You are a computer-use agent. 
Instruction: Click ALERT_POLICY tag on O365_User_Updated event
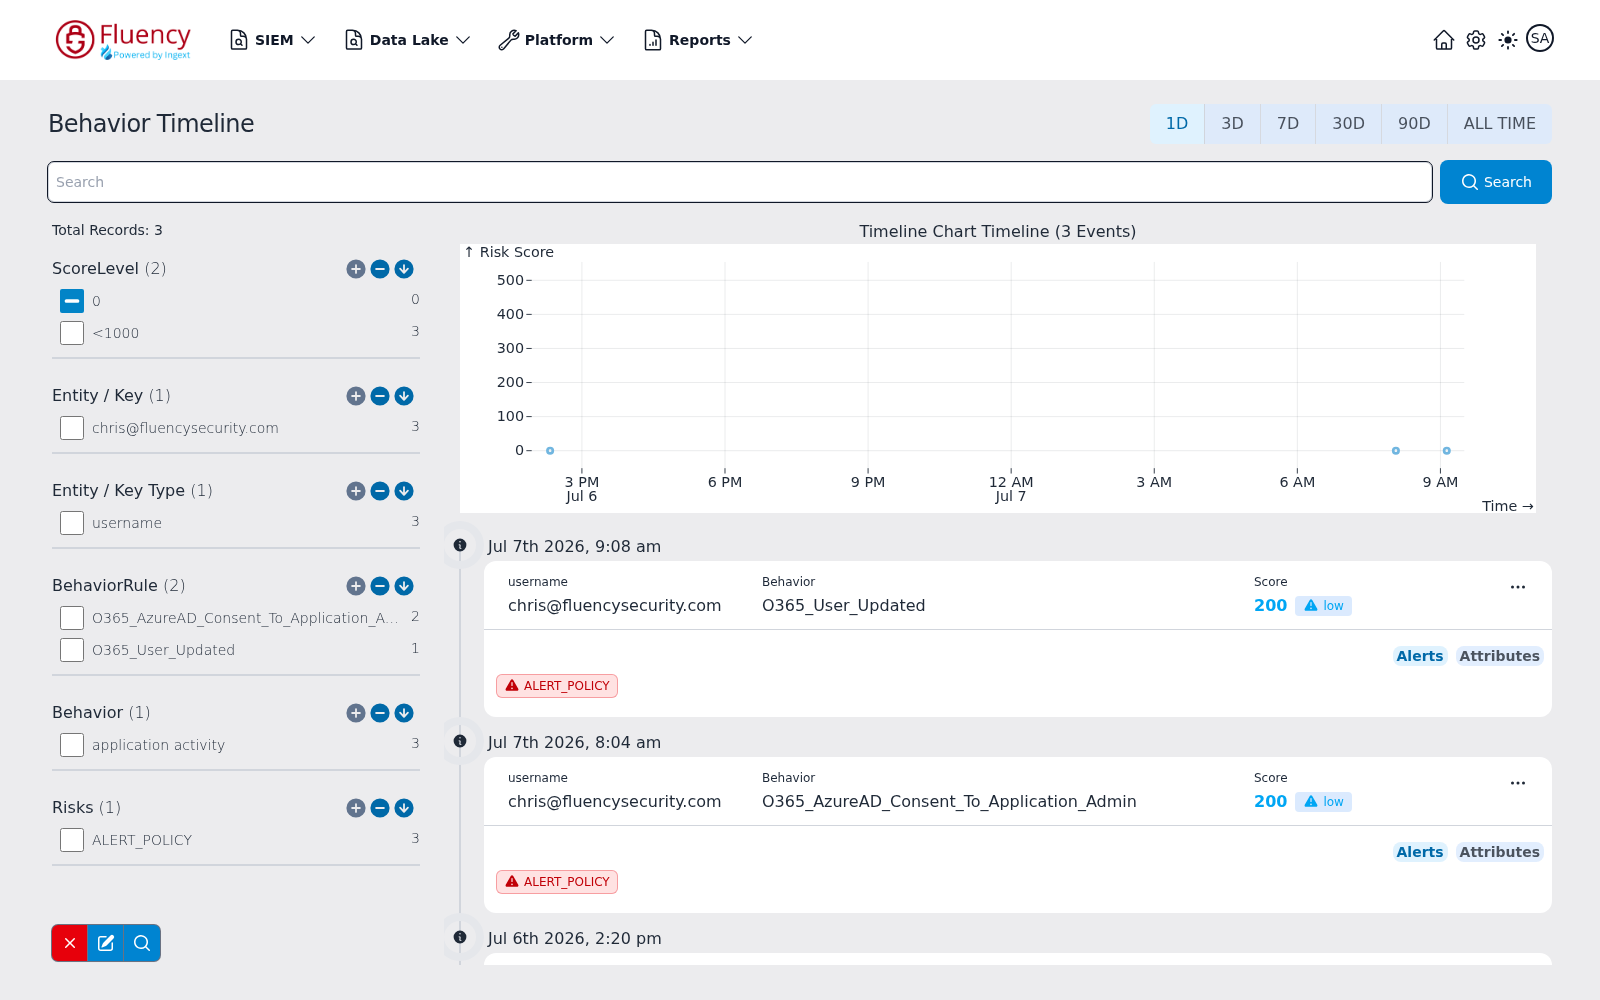pyautogui.click(x=557, y=686)
